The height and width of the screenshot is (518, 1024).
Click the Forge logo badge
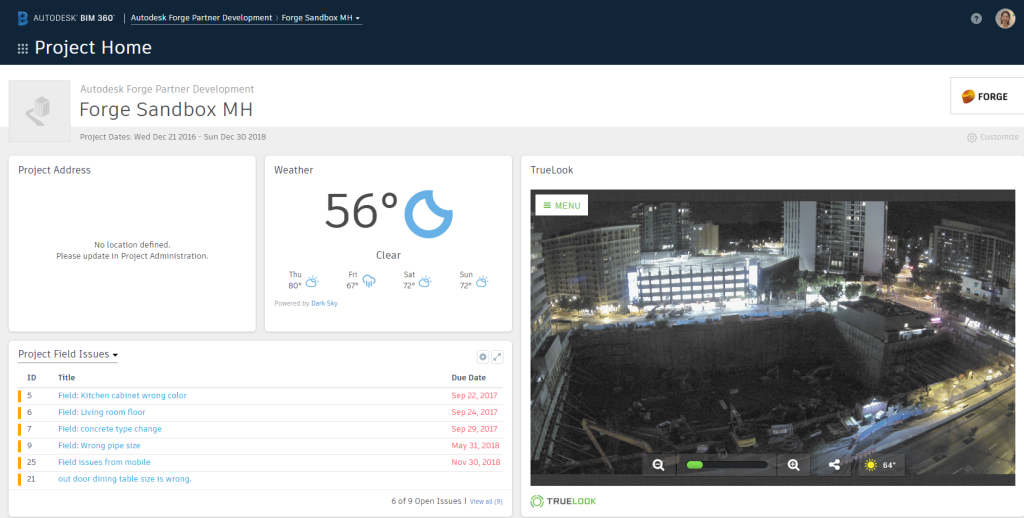987,97
